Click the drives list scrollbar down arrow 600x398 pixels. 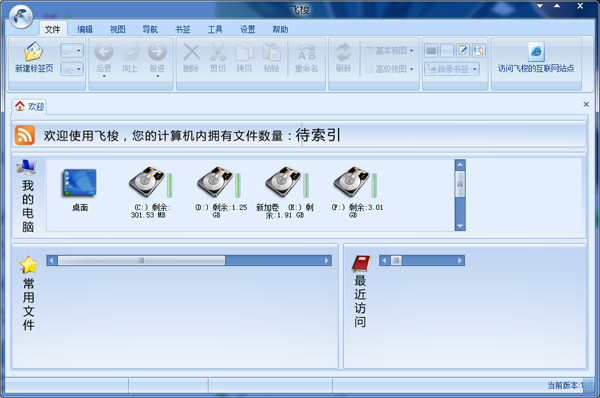tap(460, 226)
